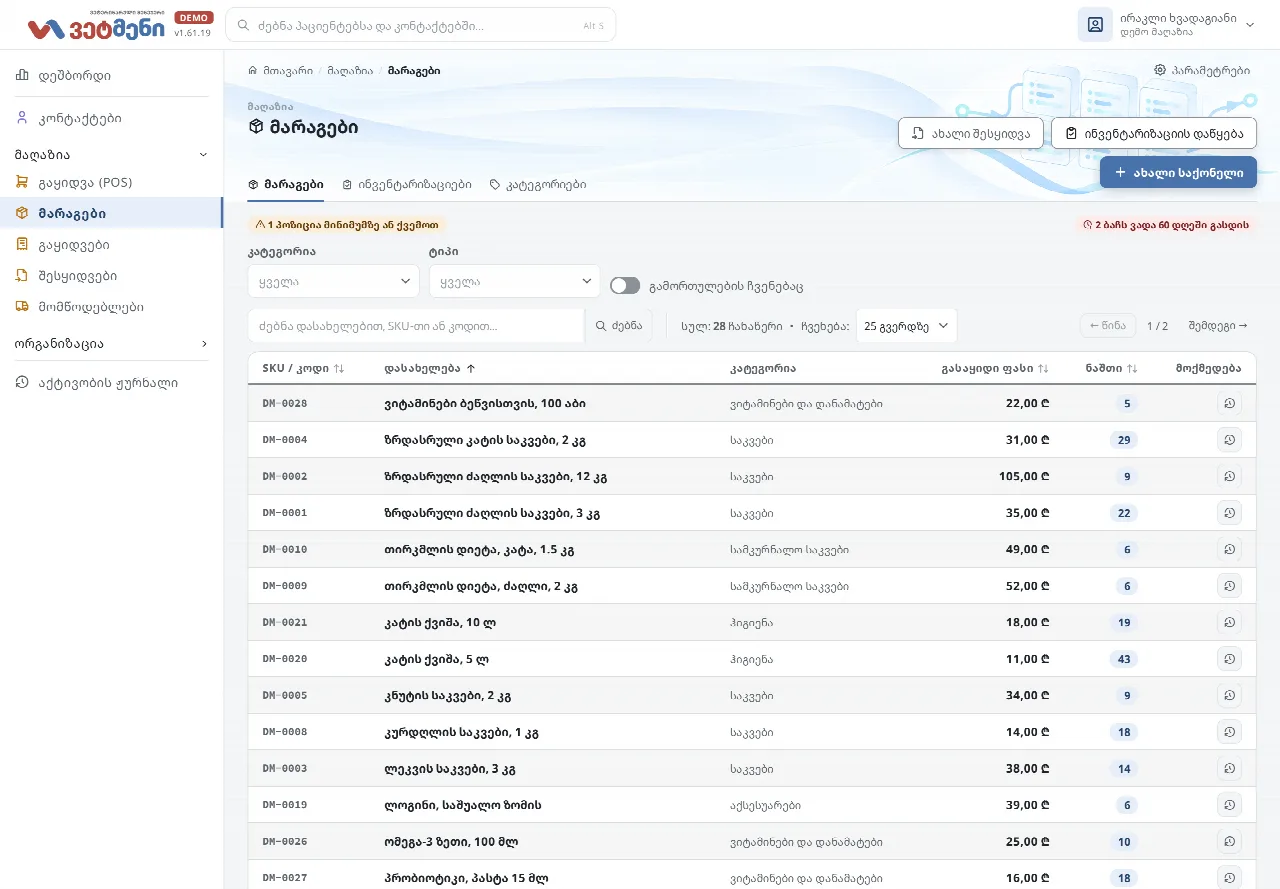Sort by SKU / კოდი column arrows
Screen dimensions: 1280x889
[339, 368]
